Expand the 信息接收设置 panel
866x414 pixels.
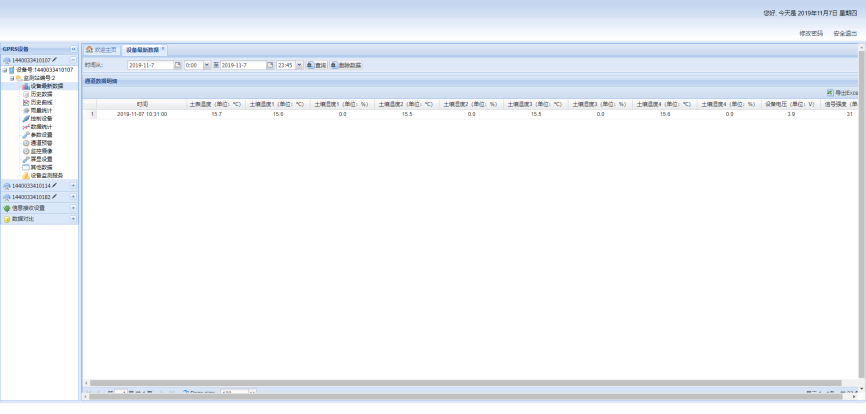pos(73,208)
